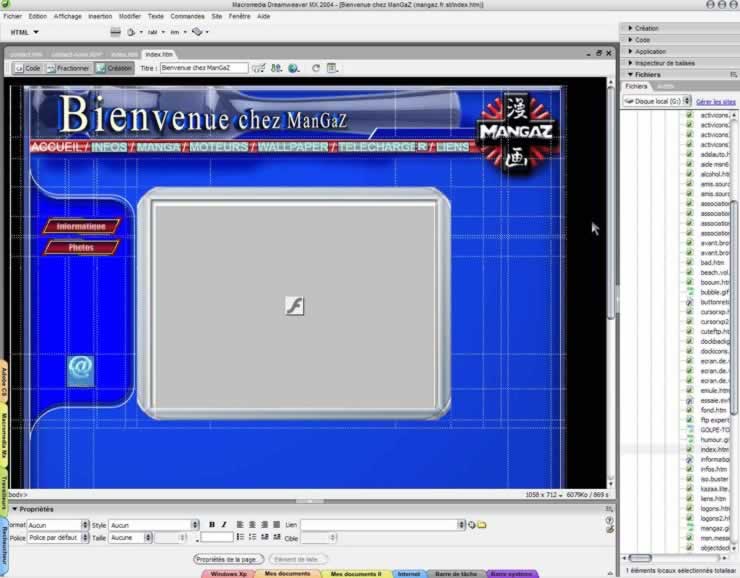Open the Fichier menu
Screen dimensions: 740x578
pyautogui.click(x=13, y=16)
